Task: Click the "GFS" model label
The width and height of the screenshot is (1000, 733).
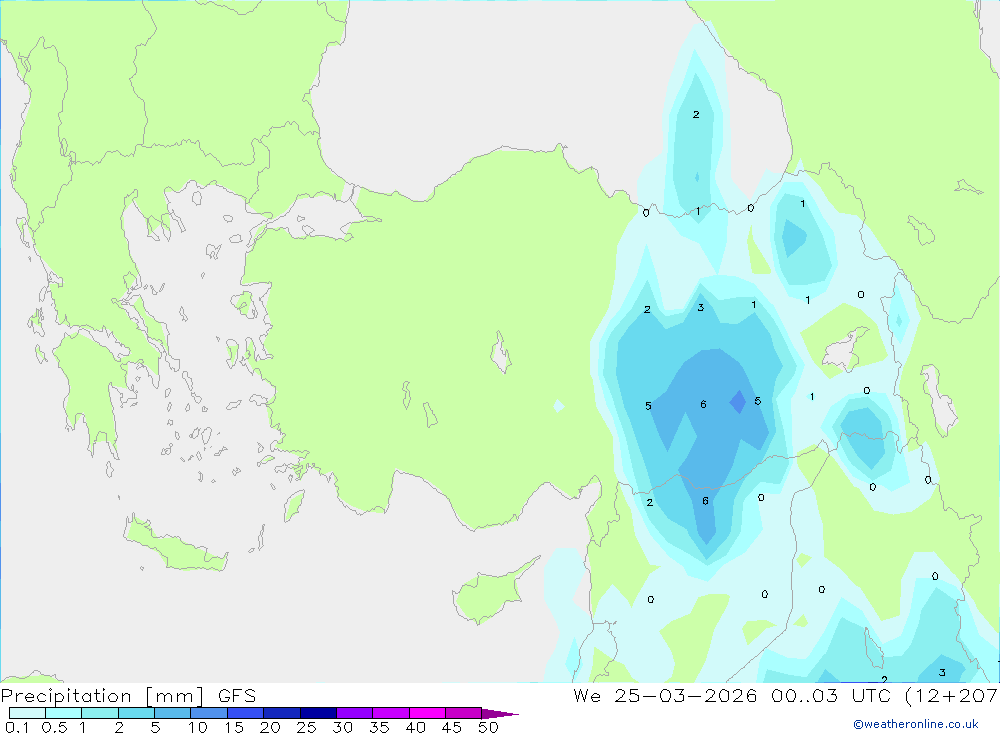Action: (237, 695)
